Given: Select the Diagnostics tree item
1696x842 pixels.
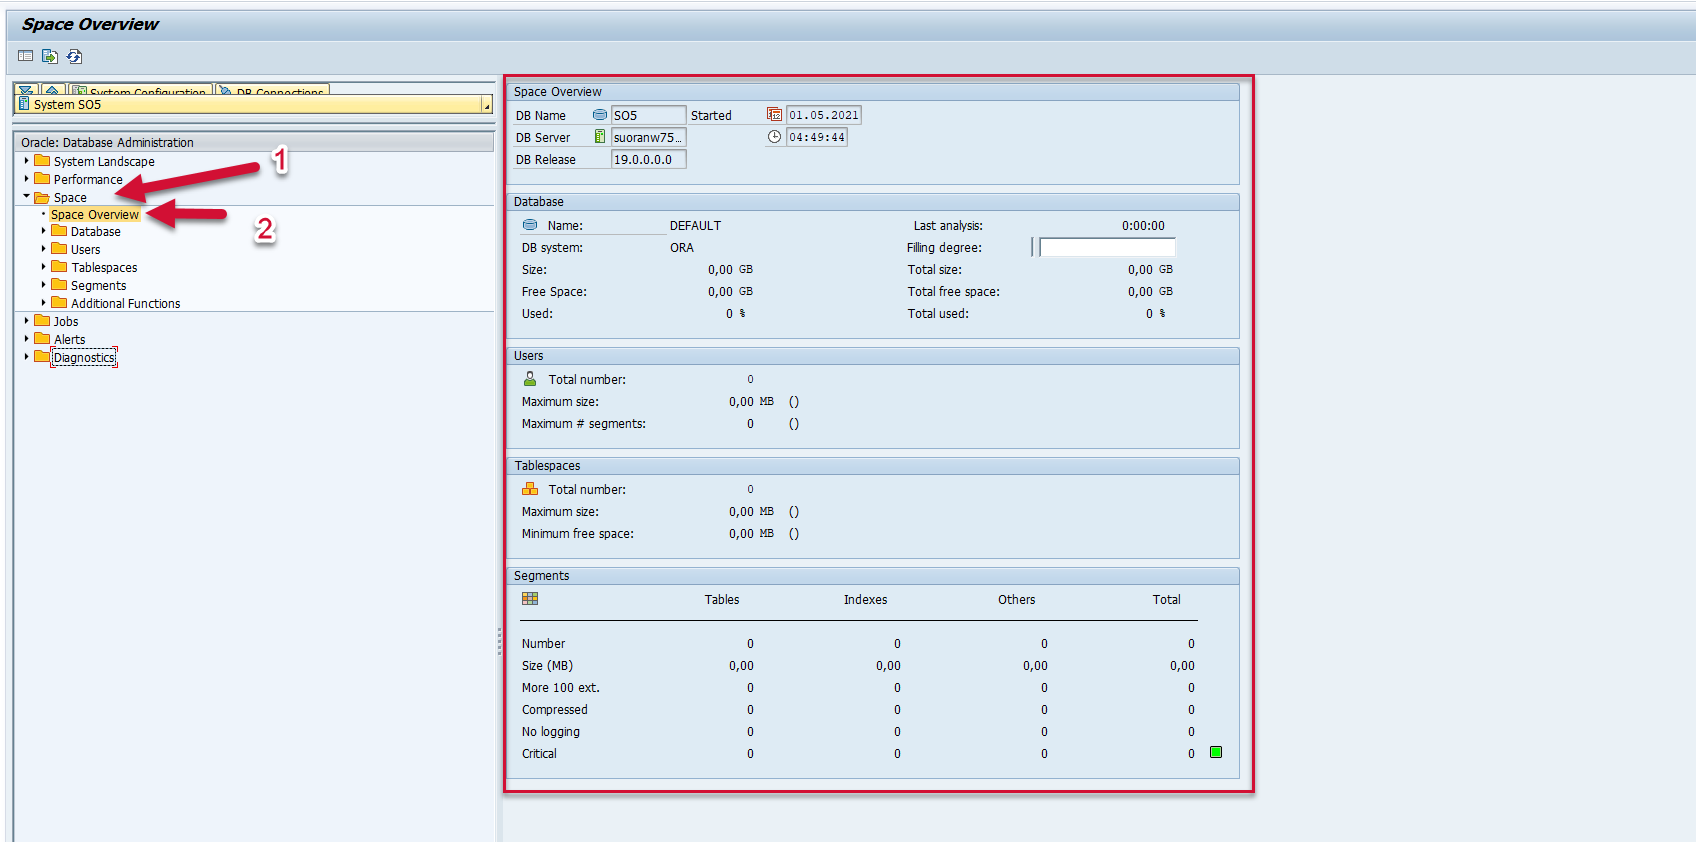Looking at the screenshot, I should tap(84, 358).
